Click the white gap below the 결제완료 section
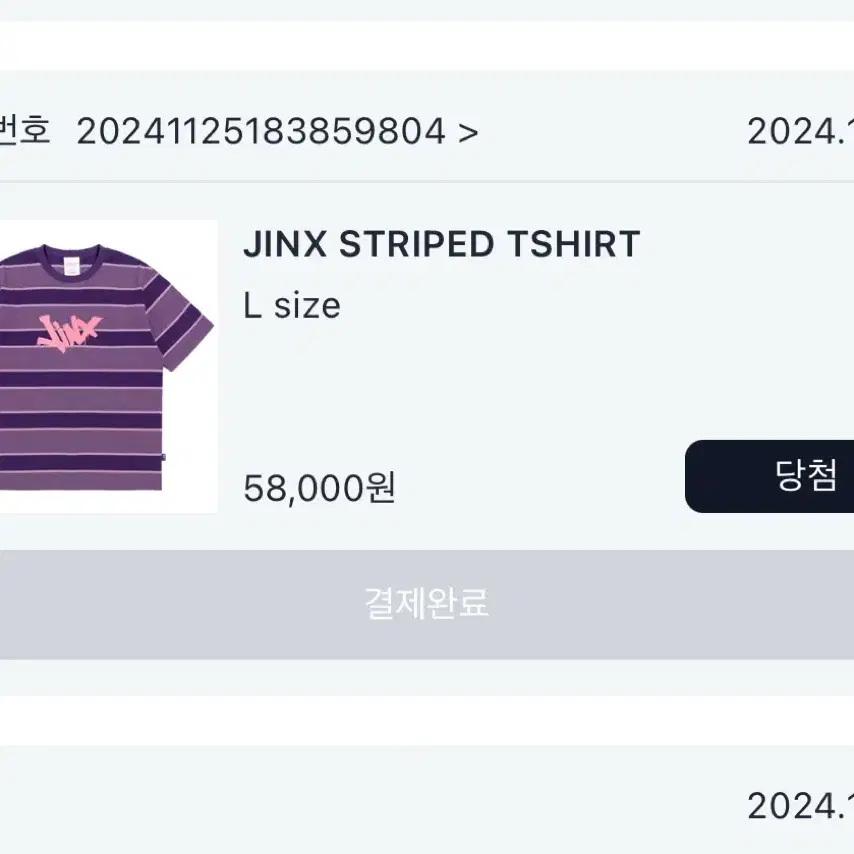The height and width of the screenshot is (854, 854). pos(427,721)
